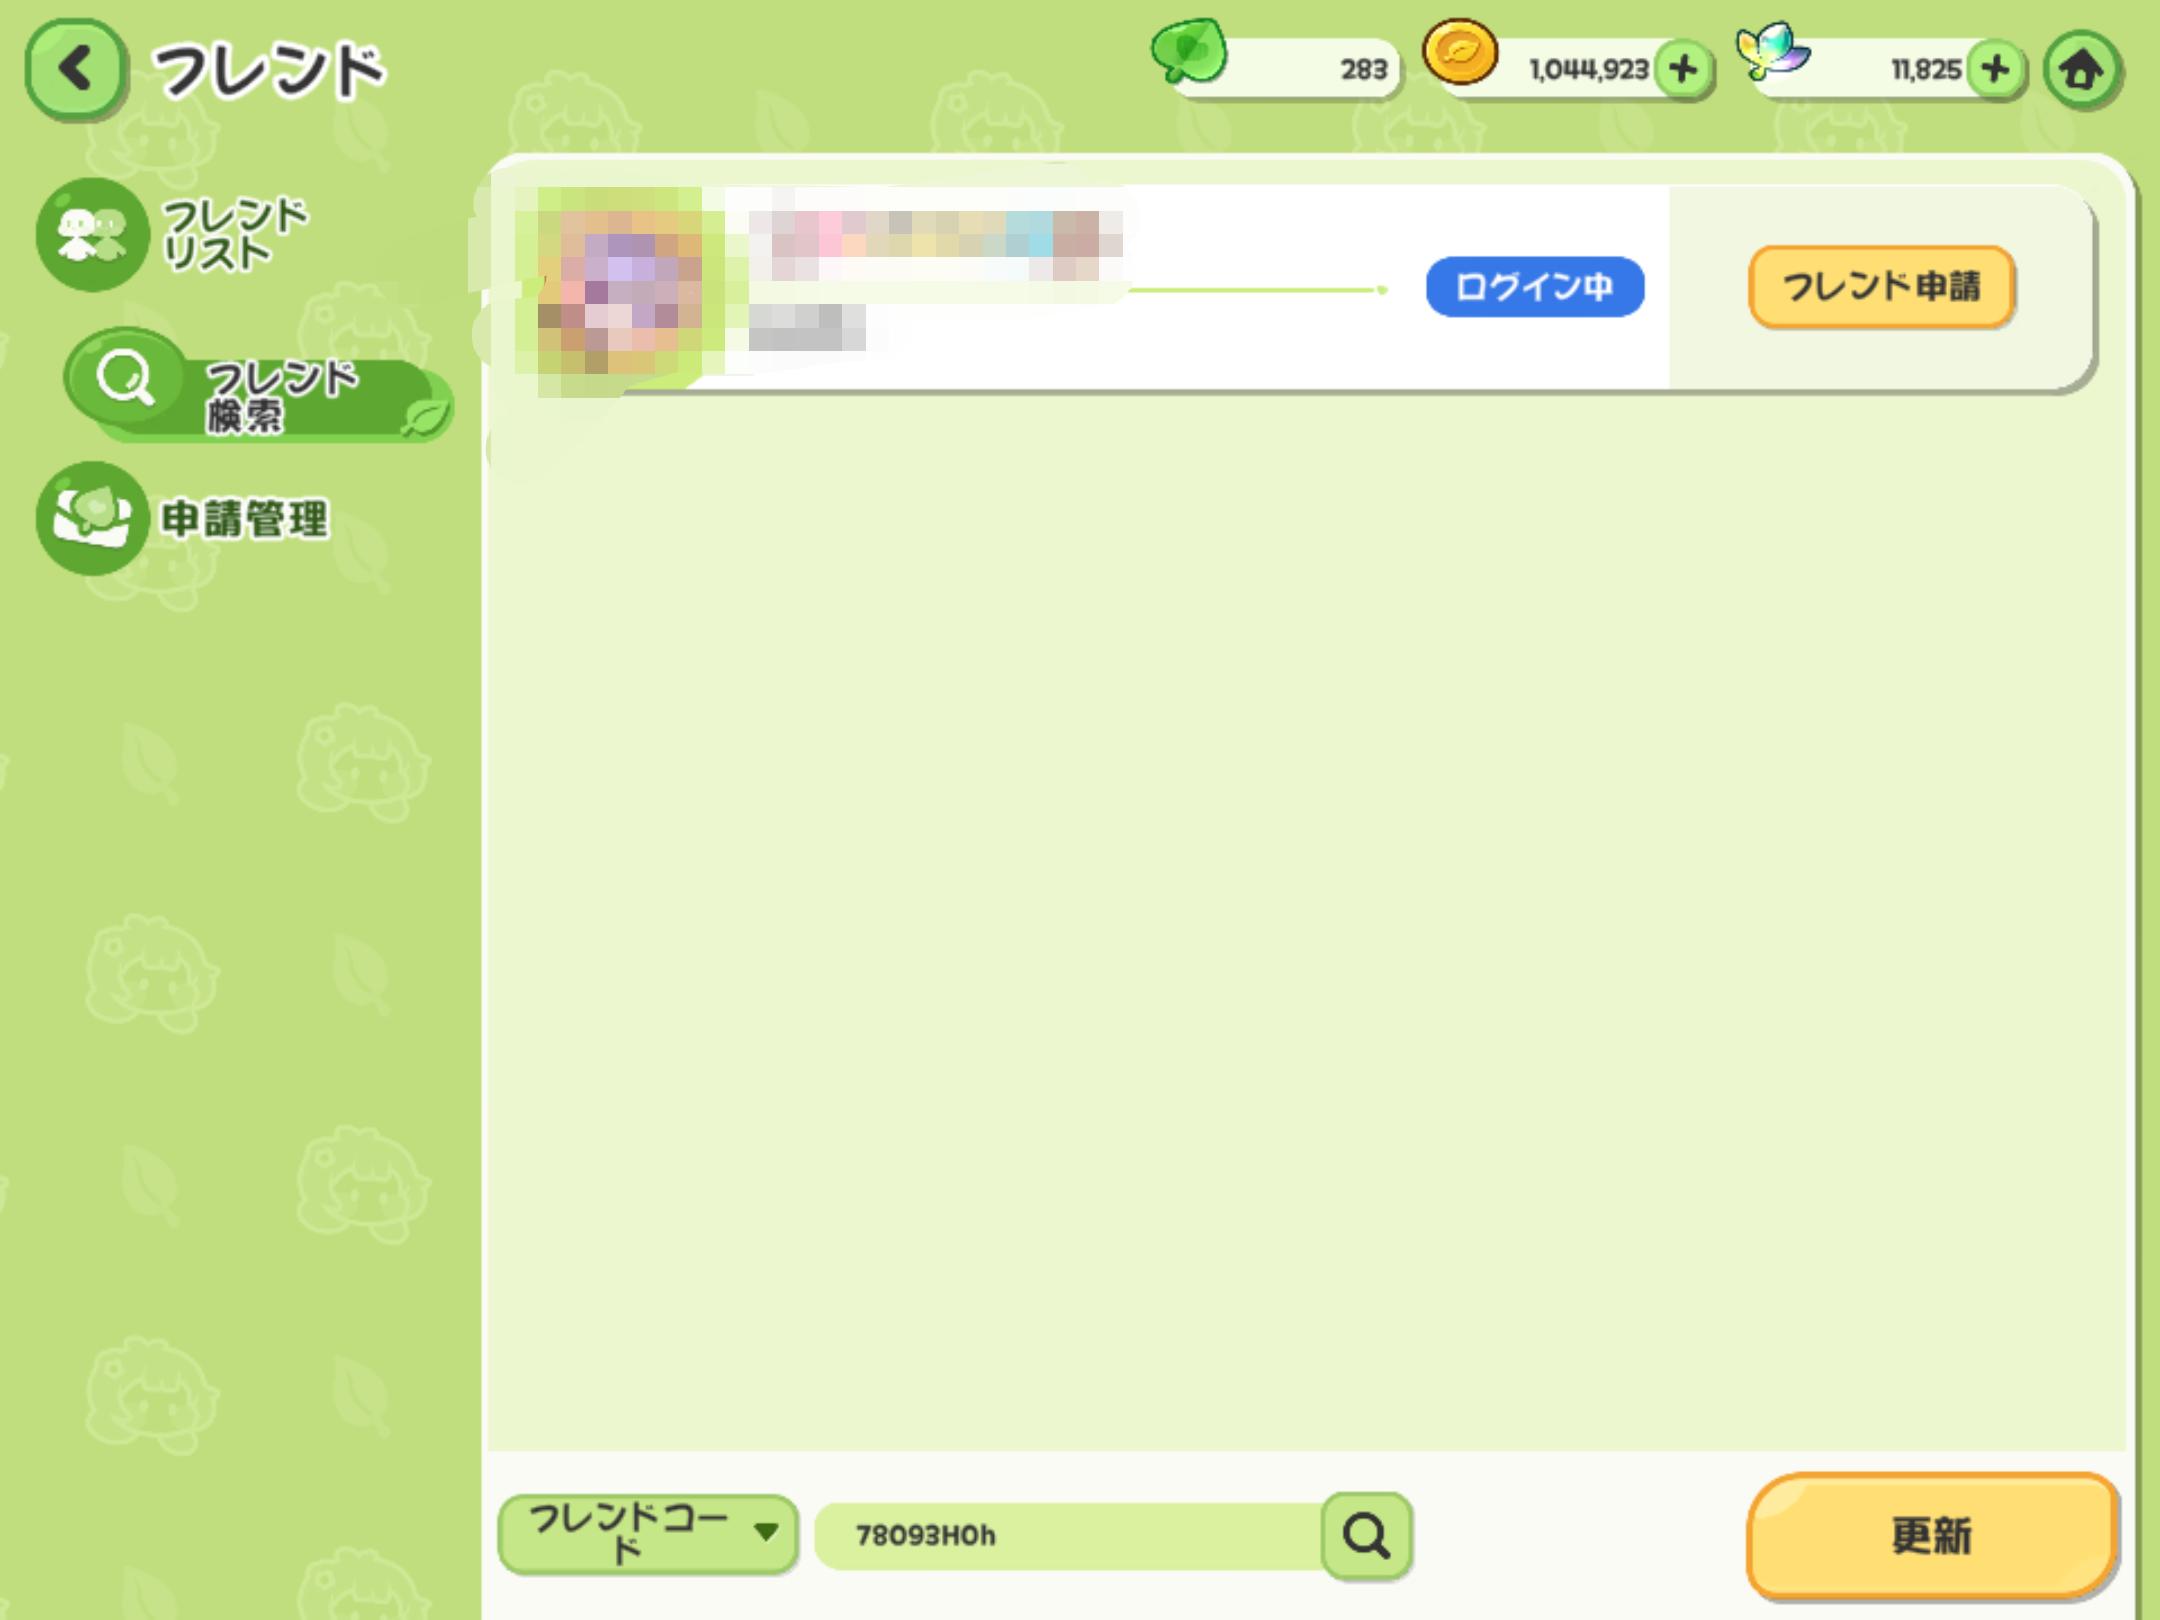Image resolution: width=2160 pixels, height=1620 pixels.
Task: Select the フレンド検索 tab
Action: click(x=258, y=385)
